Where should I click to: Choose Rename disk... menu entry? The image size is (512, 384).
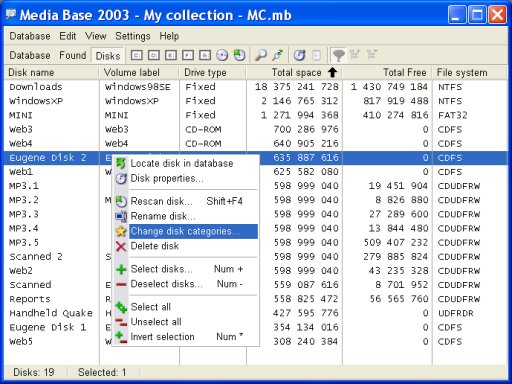coord(185,216)
